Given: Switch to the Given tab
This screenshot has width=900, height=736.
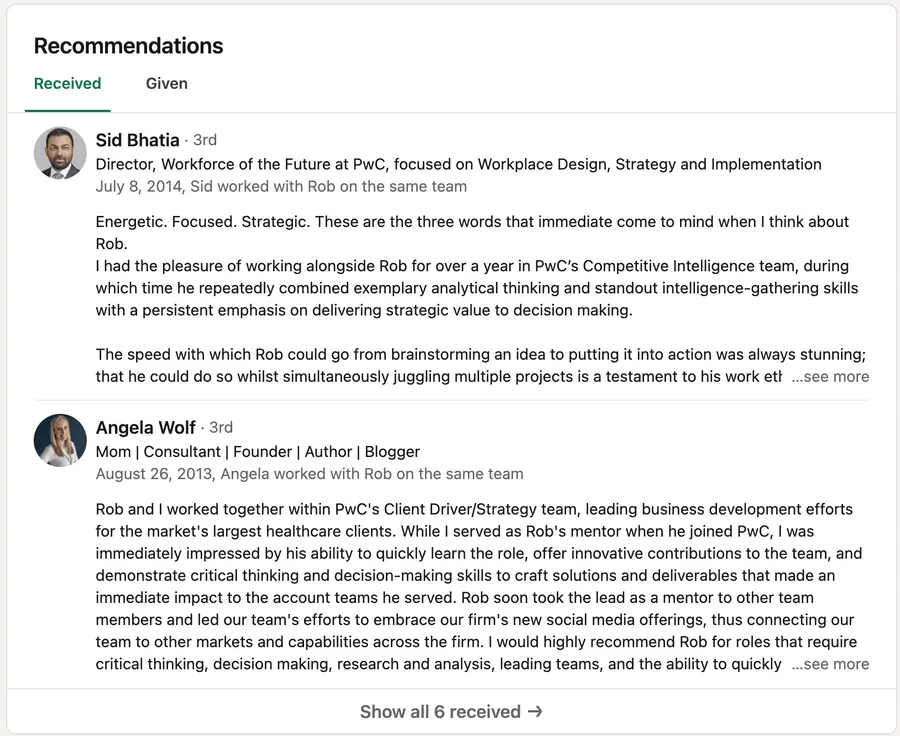Looking at the screenshot, I should (x=166, y=83).
